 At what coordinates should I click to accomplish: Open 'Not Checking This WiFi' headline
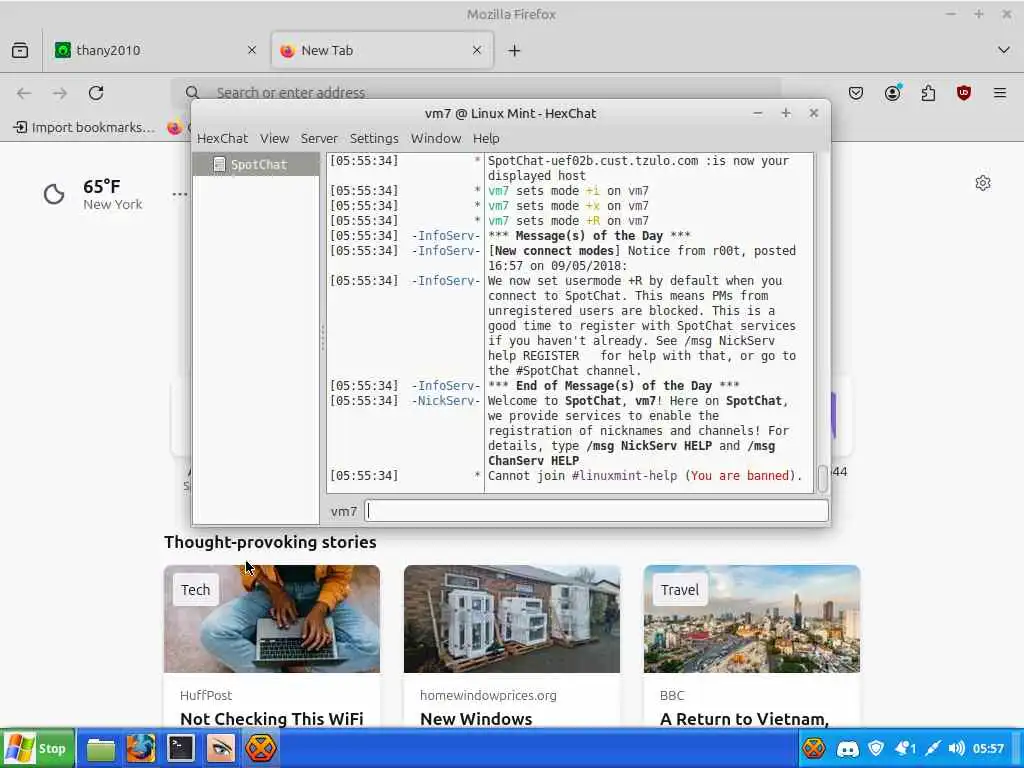pos(272,718)
